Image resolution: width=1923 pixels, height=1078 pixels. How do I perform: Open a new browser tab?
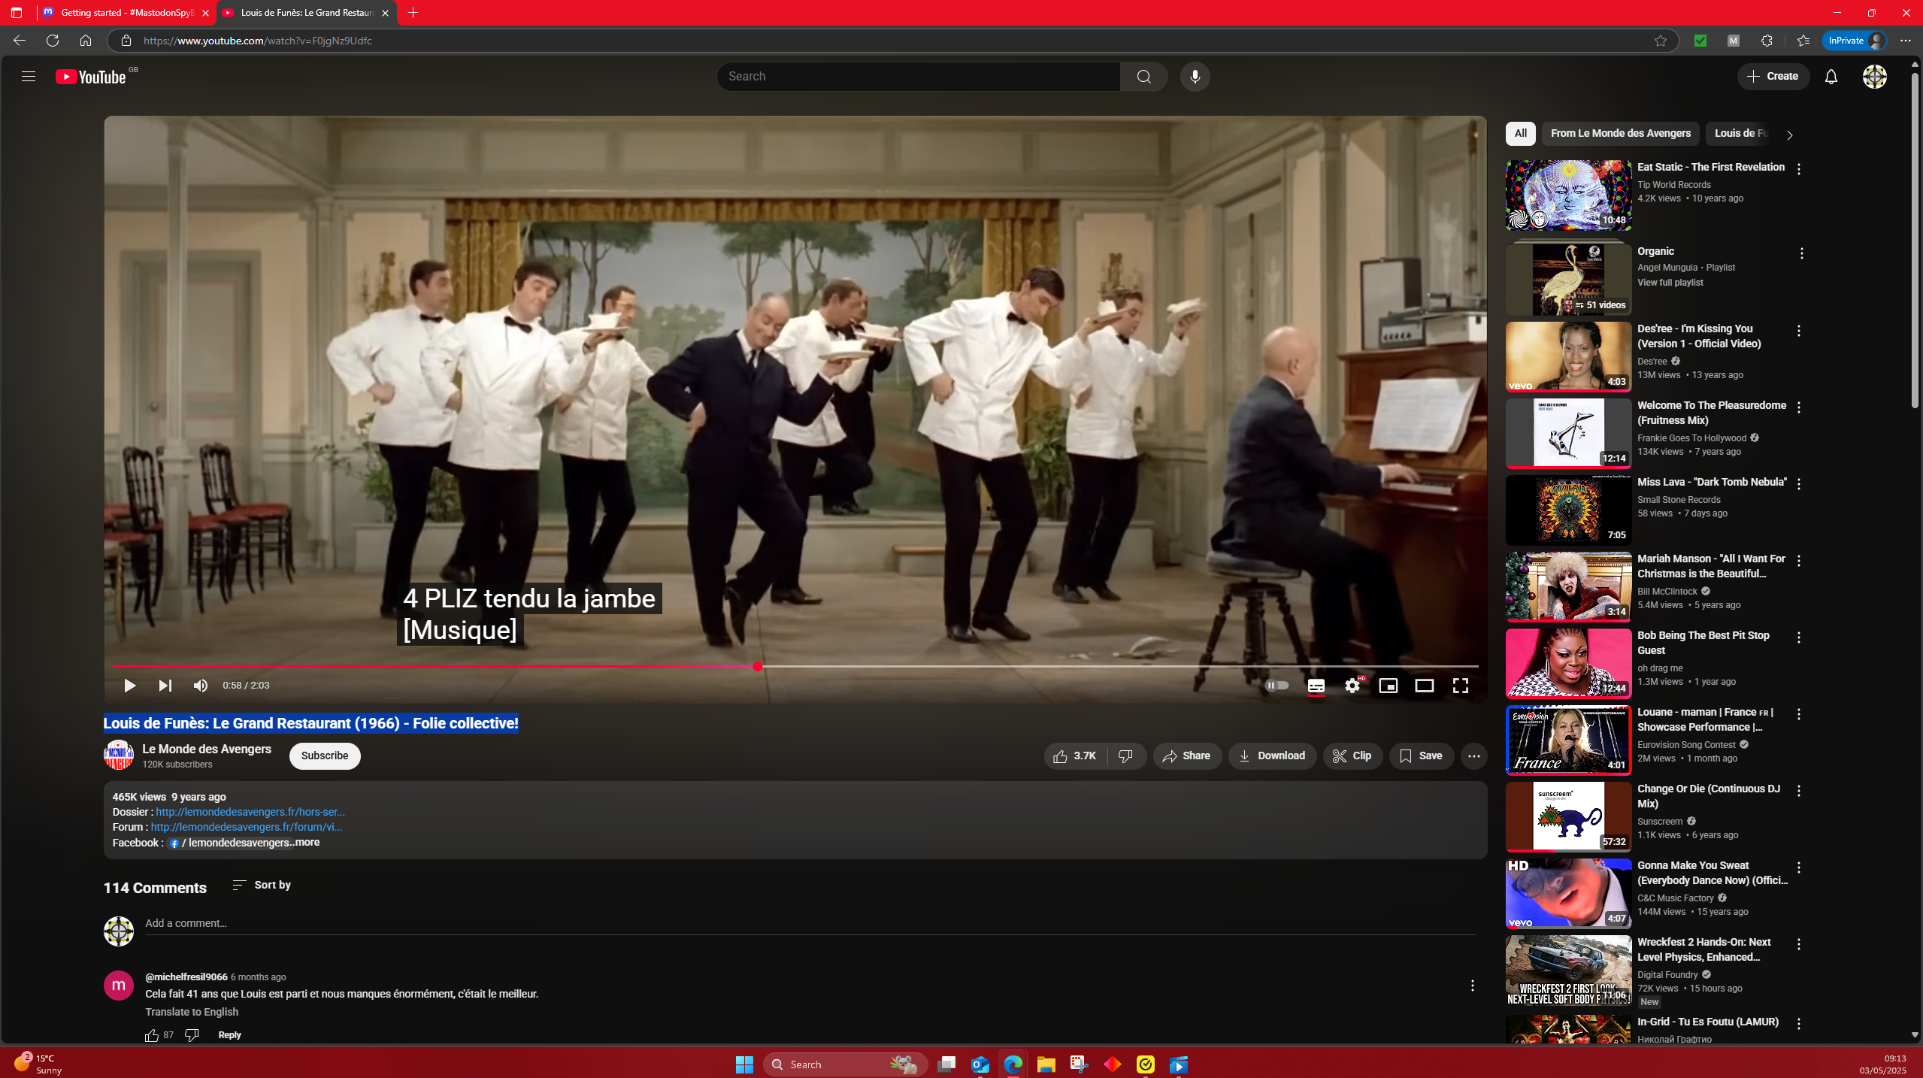[413, 13]
